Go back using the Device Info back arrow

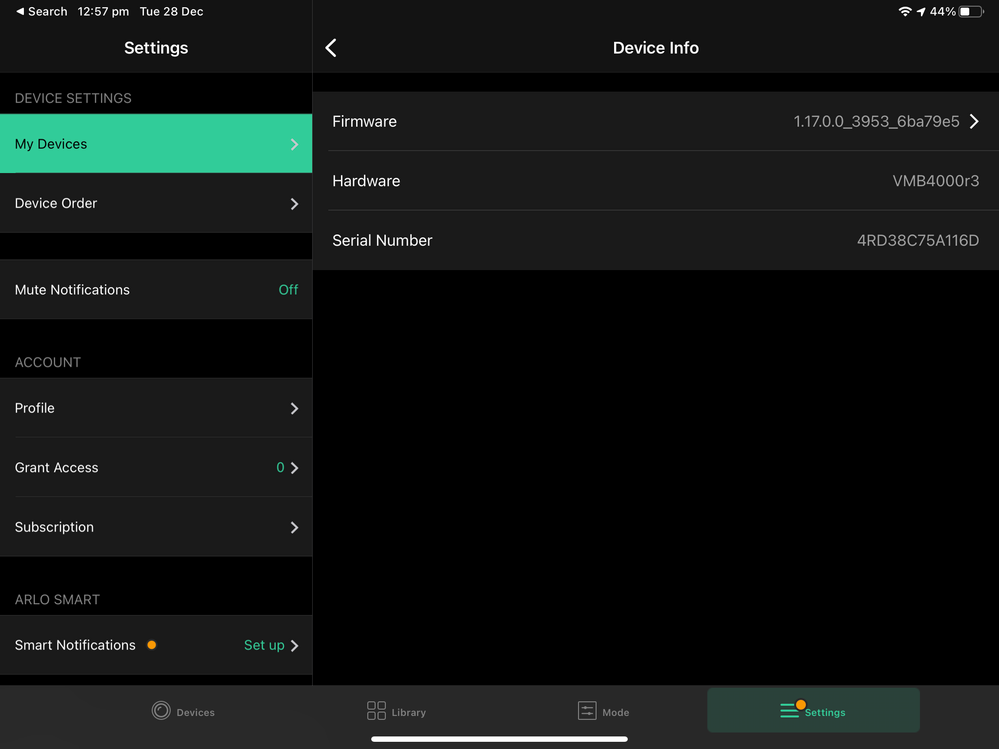tap(331, 48)
